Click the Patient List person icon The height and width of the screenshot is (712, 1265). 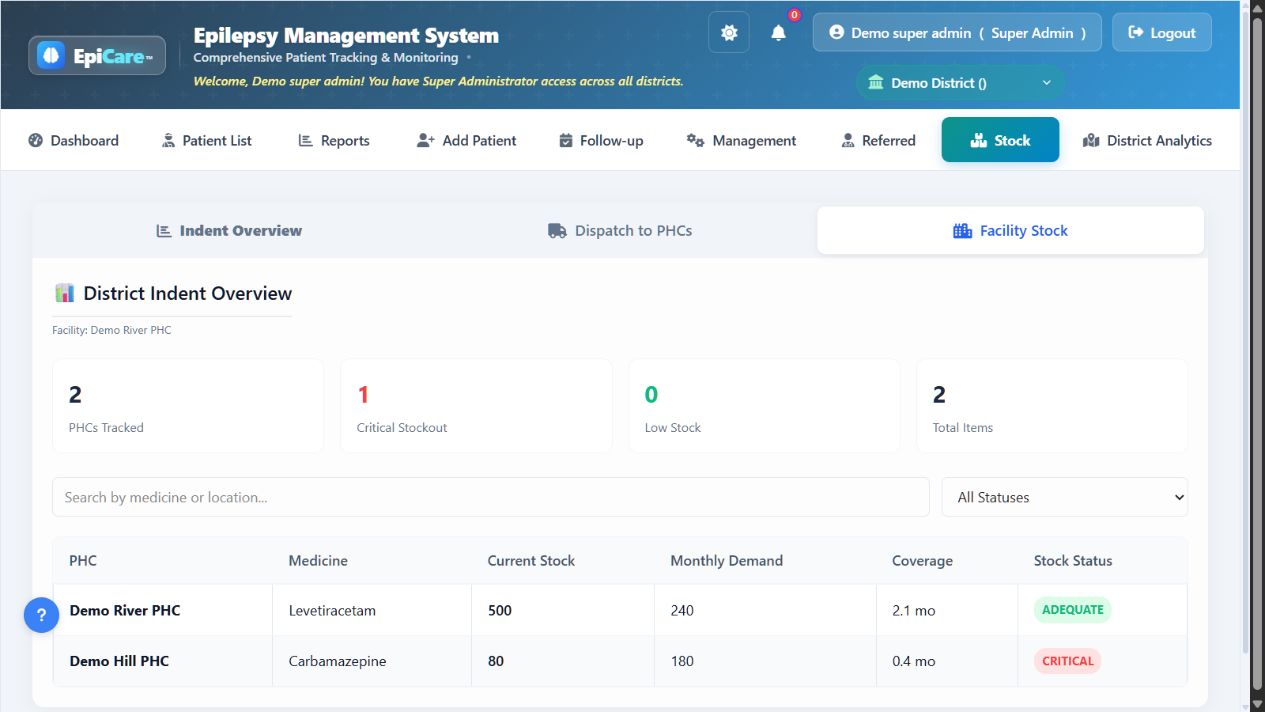(168, 140)
